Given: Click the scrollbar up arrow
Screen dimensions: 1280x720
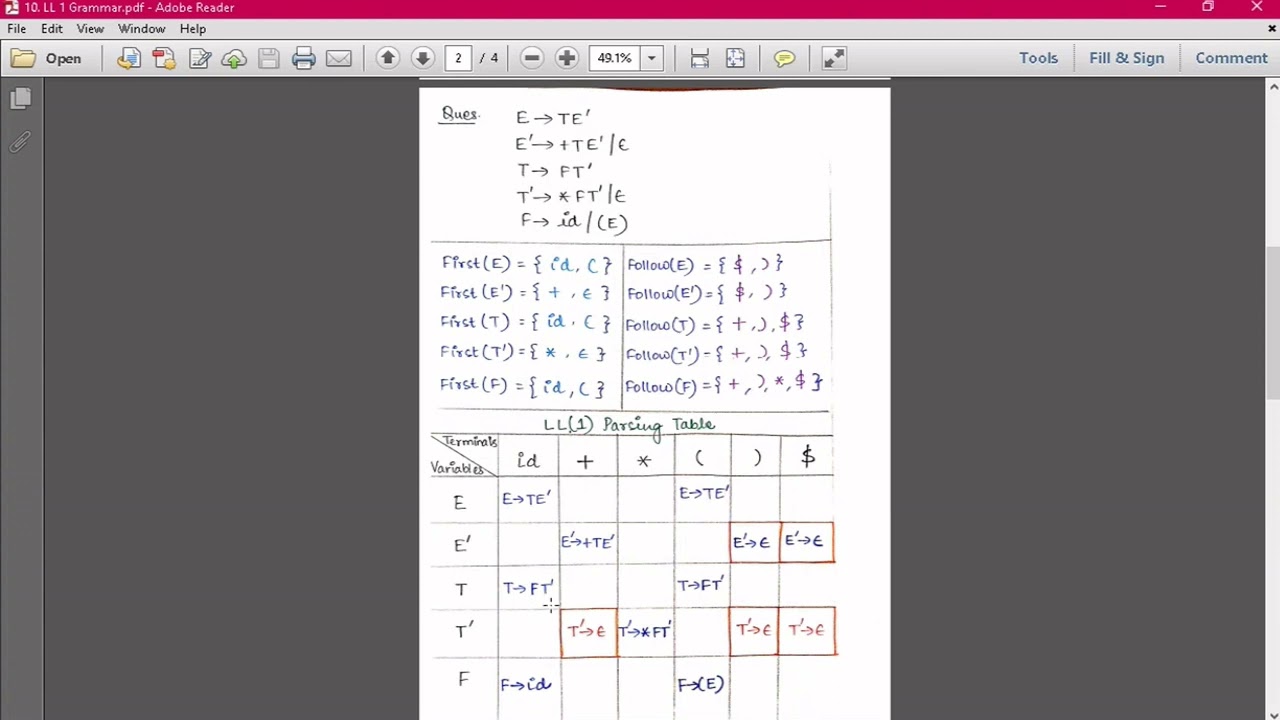Looking at the screenshot, I should coord(1272,87).
